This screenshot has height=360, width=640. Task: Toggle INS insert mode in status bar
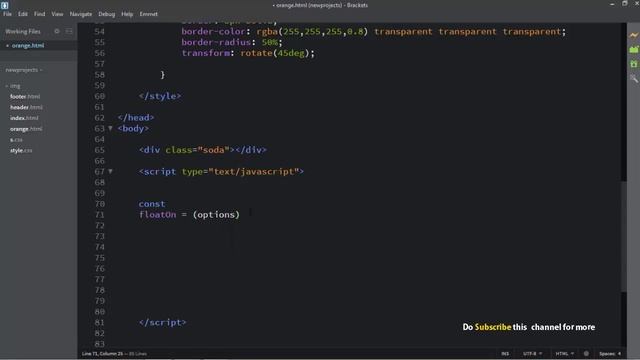(505, 353)
